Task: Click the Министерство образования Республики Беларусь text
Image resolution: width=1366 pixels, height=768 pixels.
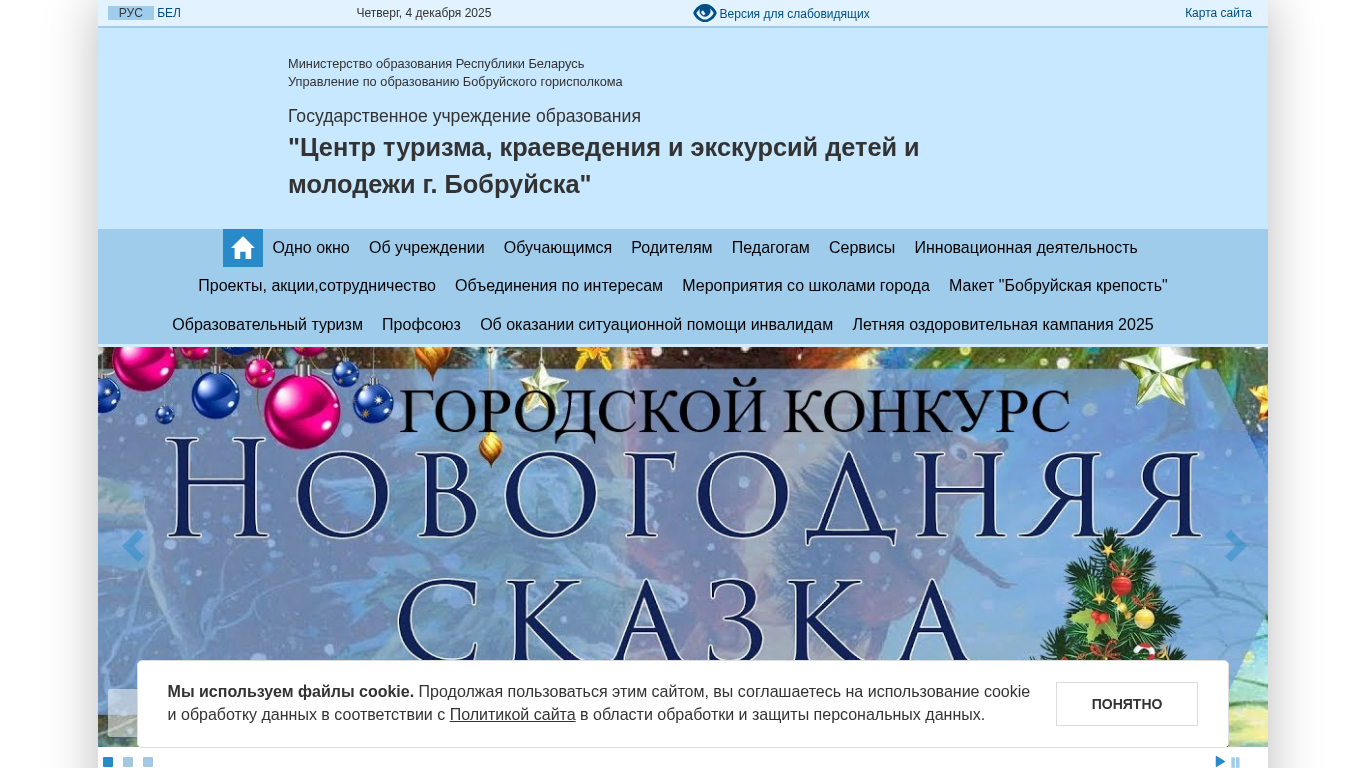Action: point(436,64)
